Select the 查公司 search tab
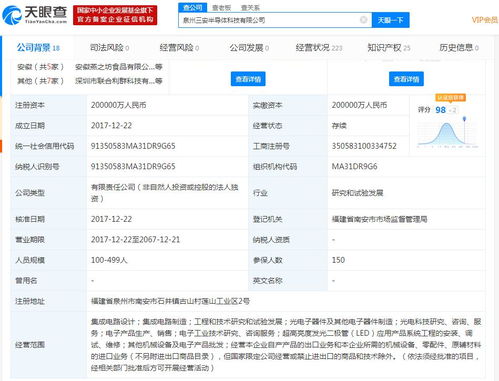This screenshot has height=381, width=499. [193, 7]
